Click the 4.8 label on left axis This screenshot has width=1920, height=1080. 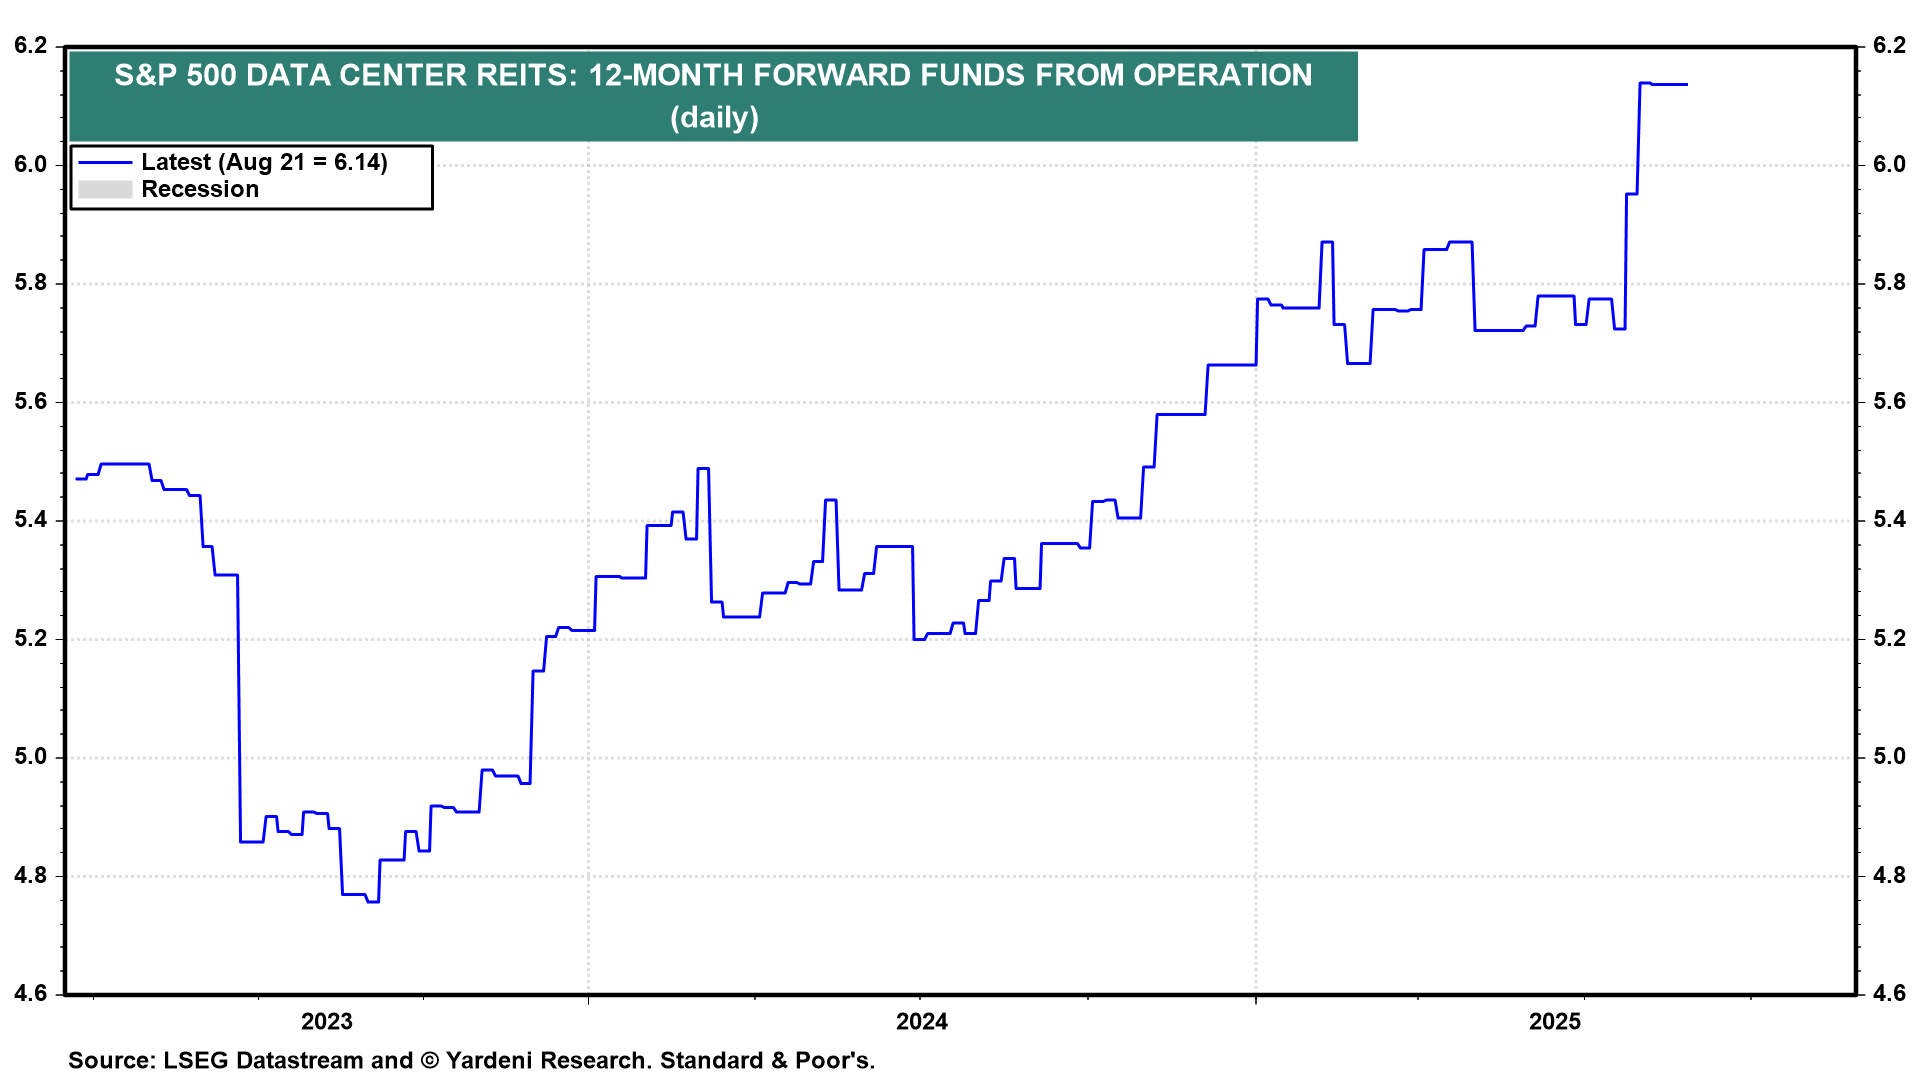pyautogui.click(x=31, y=876)
